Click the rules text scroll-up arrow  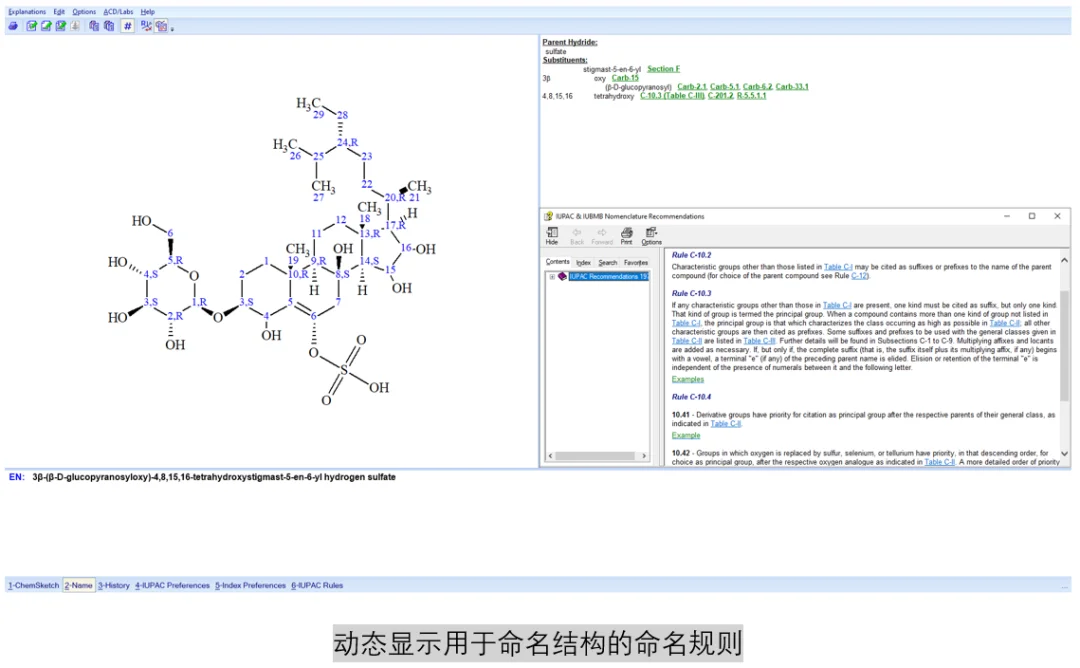pos(1064,260)
